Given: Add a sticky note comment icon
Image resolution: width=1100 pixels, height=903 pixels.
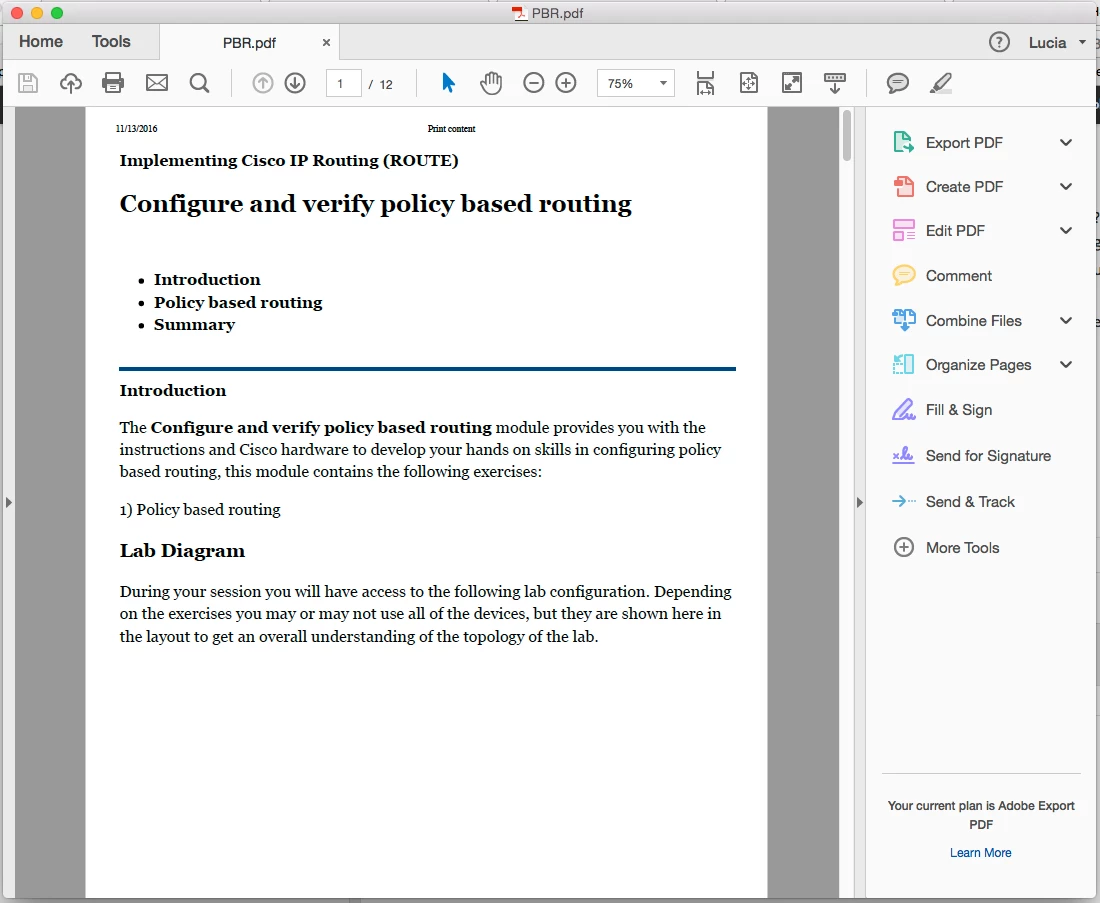Looking at the screenshot, I should tap(897, 83).
